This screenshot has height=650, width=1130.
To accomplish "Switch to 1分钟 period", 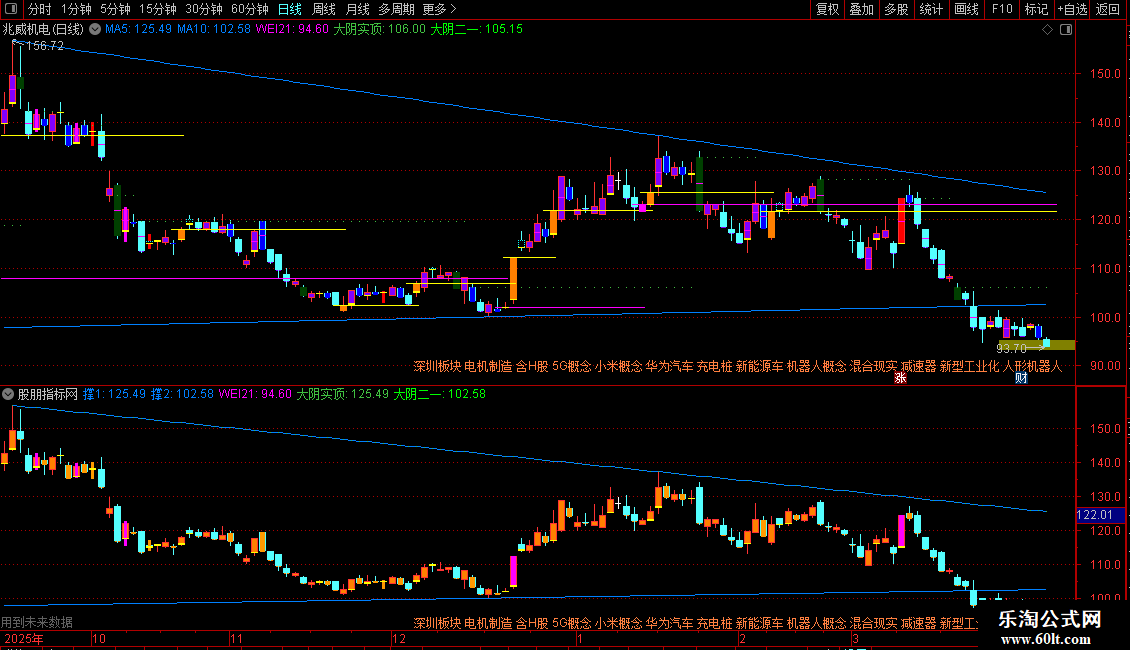I will [76, 9].
